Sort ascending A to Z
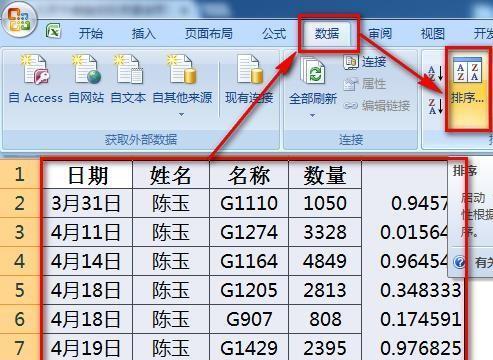This screenshot has height=360, width=493. coord(435,73)
